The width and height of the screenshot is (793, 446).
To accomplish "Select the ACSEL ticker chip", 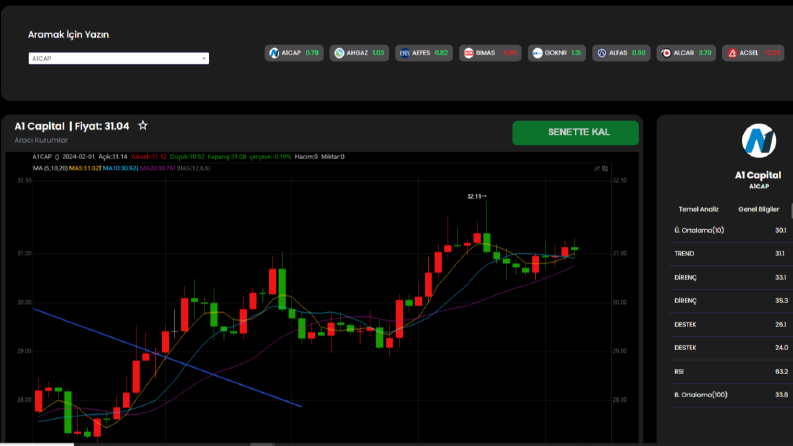I will (753, 53).
